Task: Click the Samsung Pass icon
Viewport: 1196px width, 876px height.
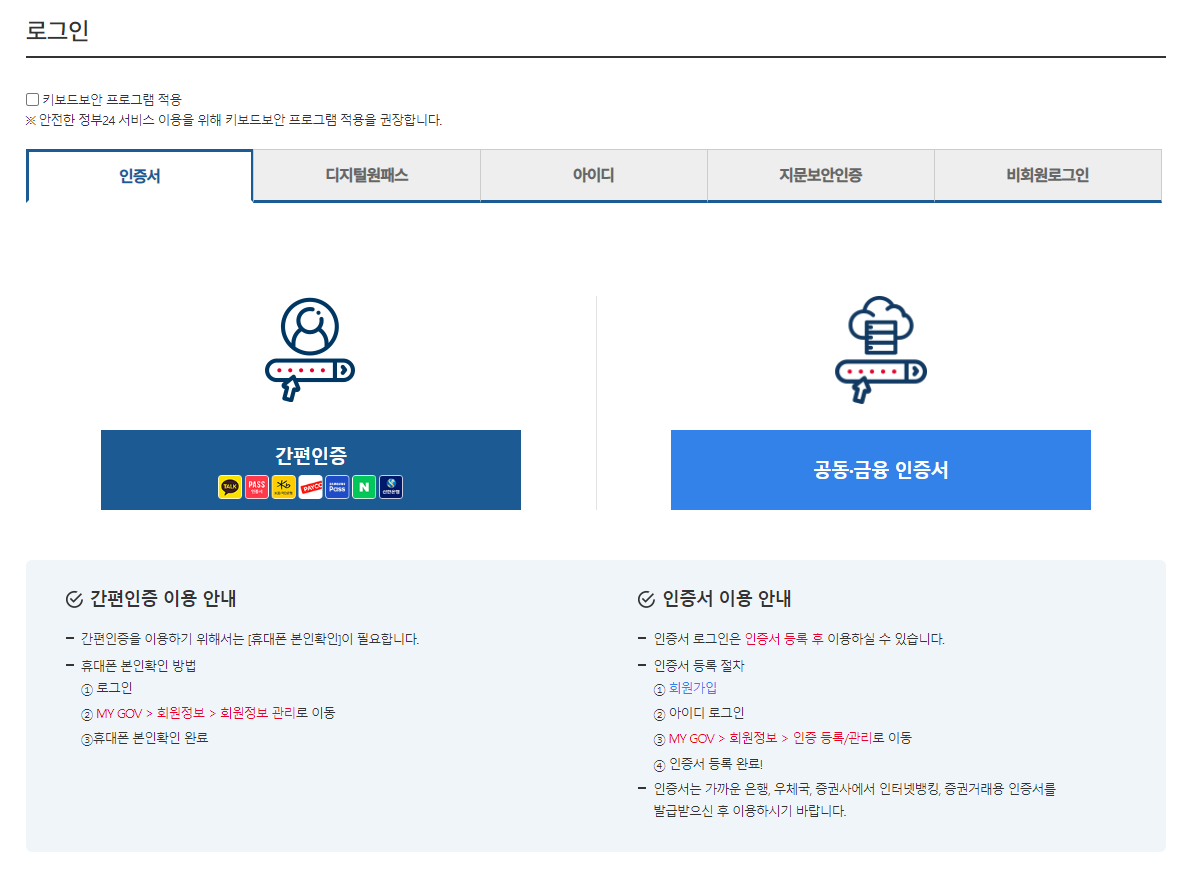Action: (x=337, y=487)
